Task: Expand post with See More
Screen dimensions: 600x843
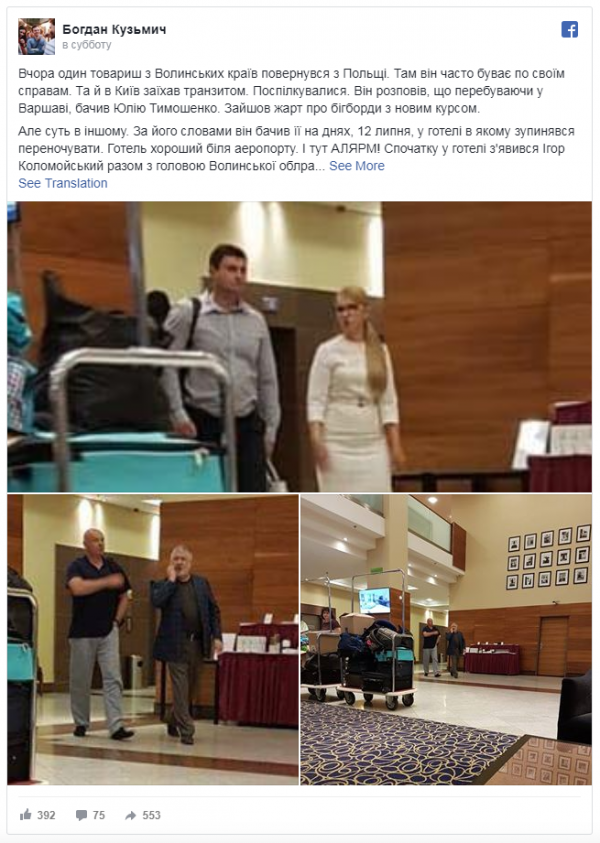Action: pos(356,166)
